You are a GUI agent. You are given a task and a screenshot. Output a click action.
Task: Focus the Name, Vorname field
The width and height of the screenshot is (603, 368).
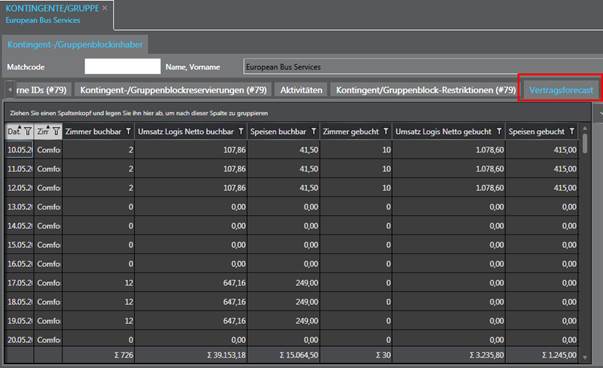423,67
